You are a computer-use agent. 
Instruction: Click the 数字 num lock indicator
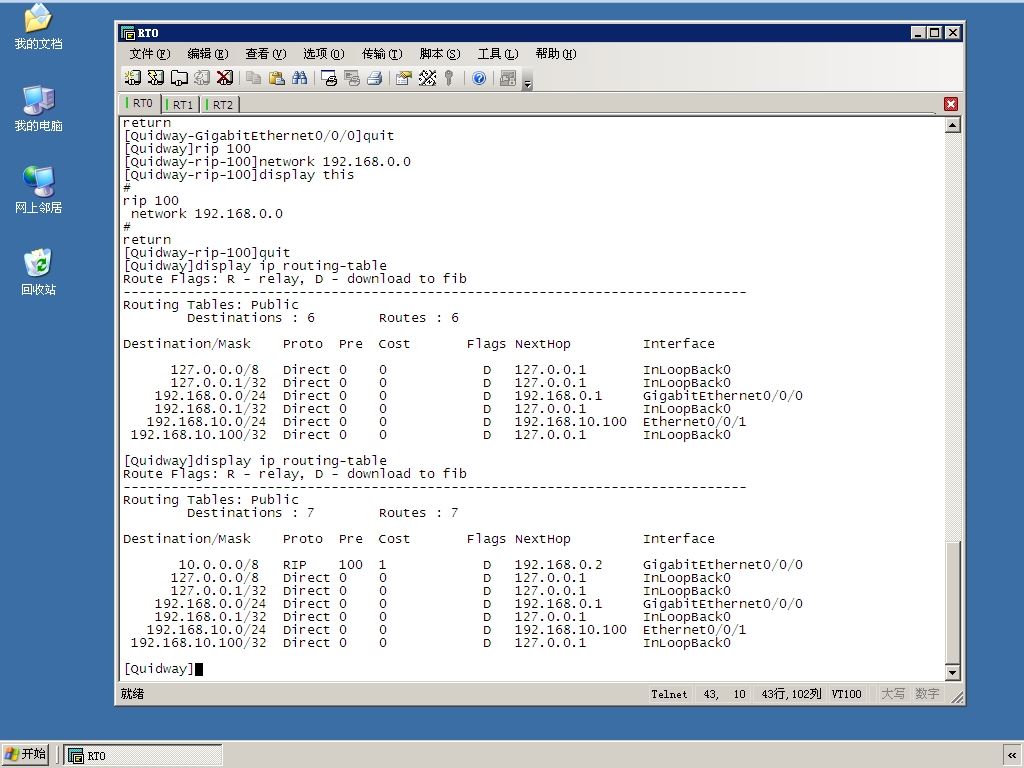(x=927, y=694)
